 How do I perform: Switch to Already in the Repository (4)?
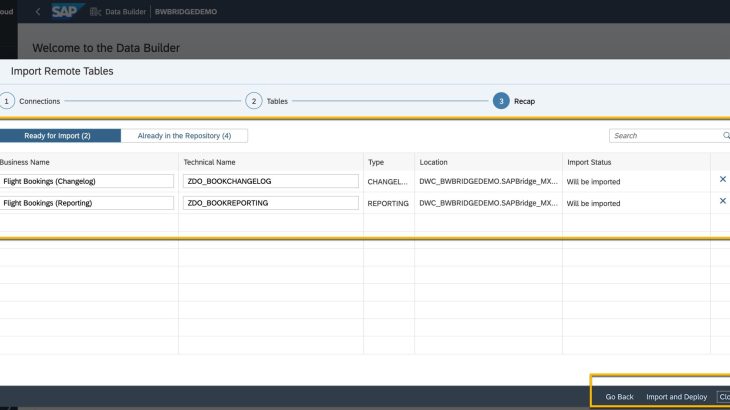click(184, 135)
